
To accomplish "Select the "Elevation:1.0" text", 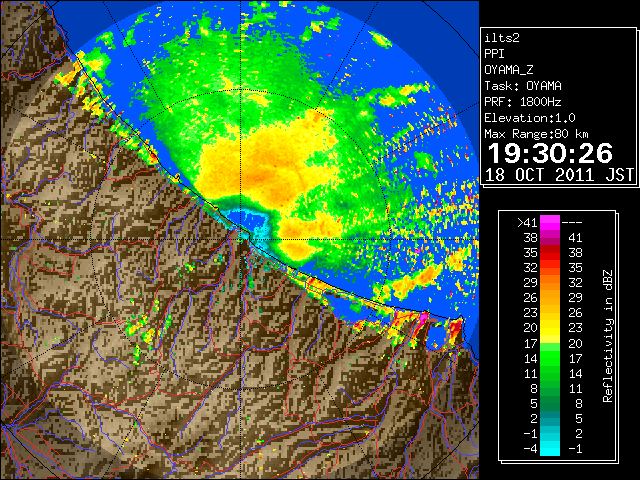I will 530,118.
